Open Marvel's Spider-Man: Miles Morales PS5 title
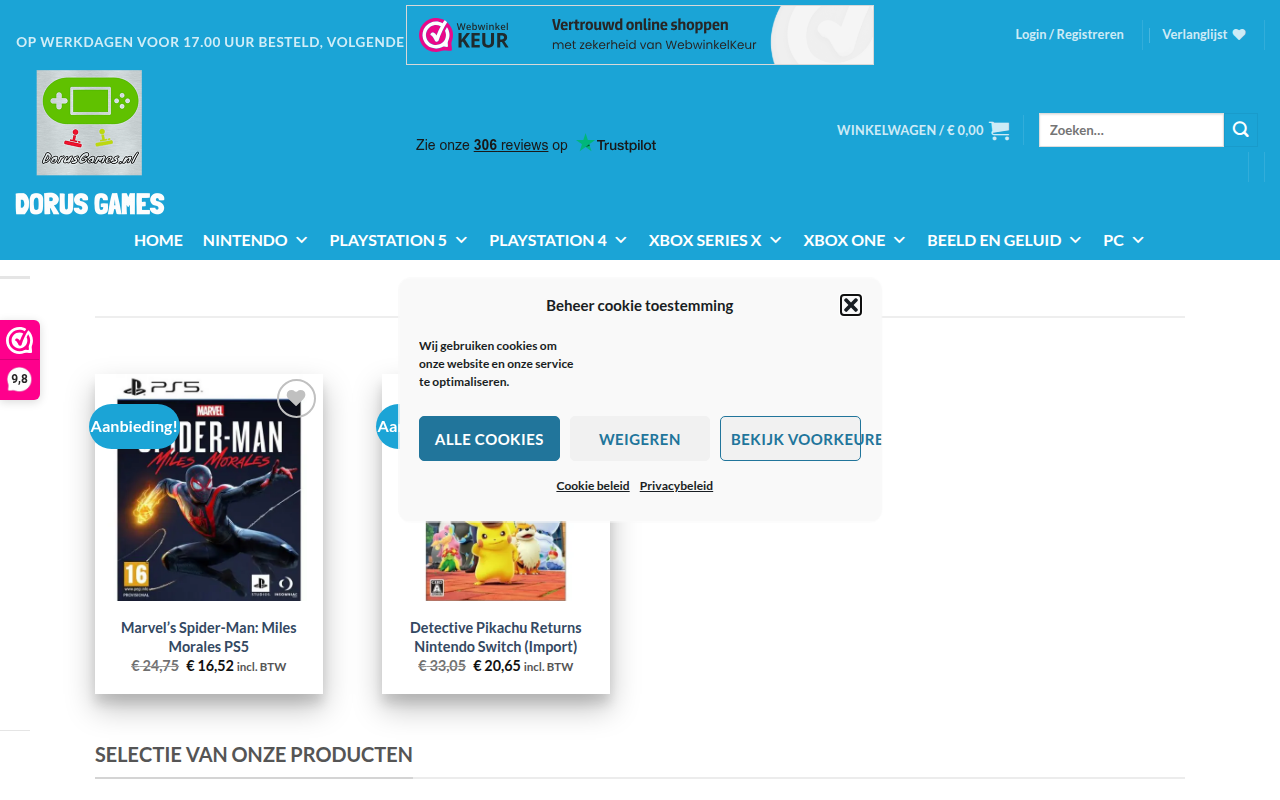This screenshot has width=1280, height=800. (x=209, y=637)
